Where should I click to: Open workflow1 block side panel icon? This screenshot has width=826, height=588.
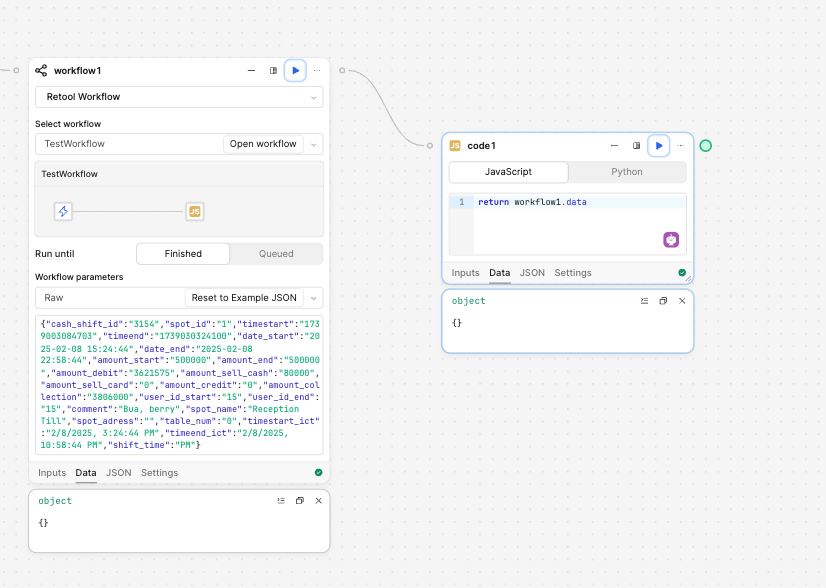point(273,71)
